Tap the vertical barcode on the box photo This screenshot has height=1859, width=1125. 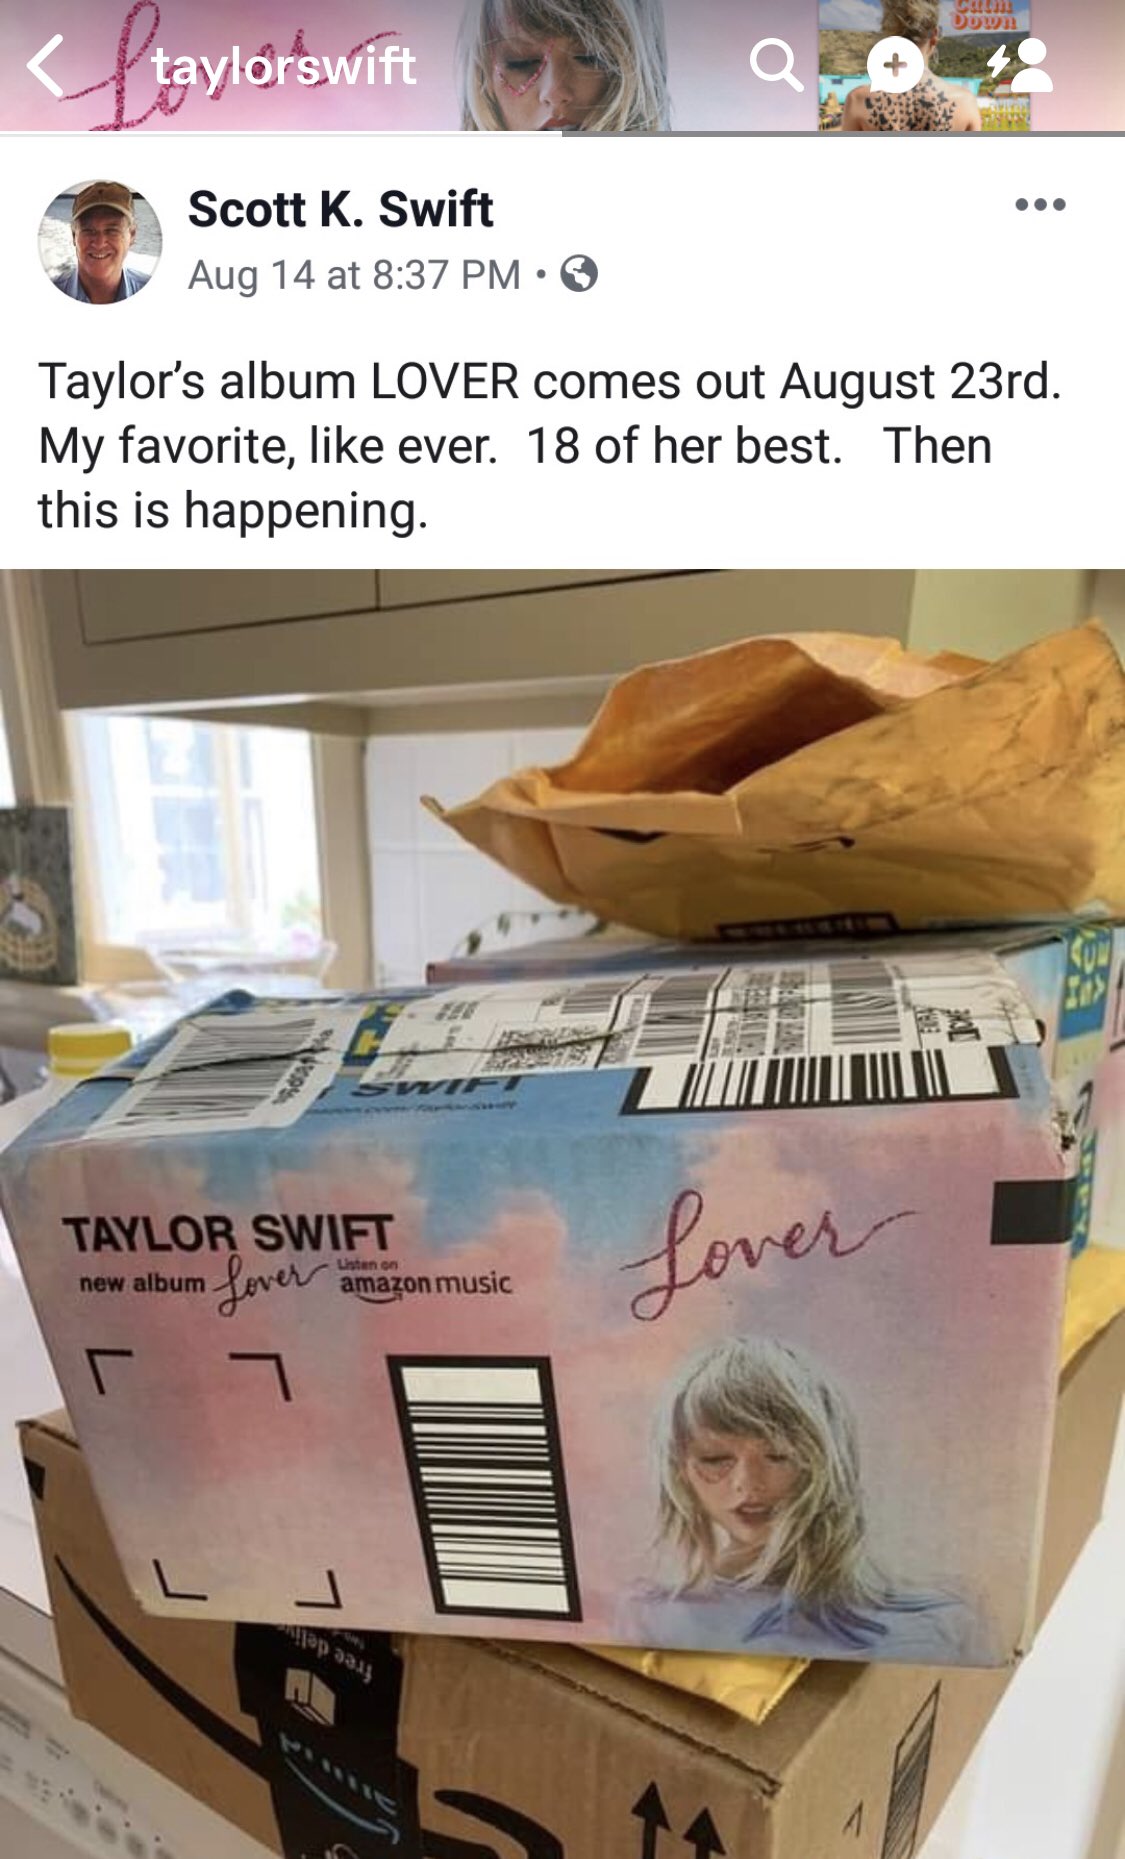coord(485,1485)
